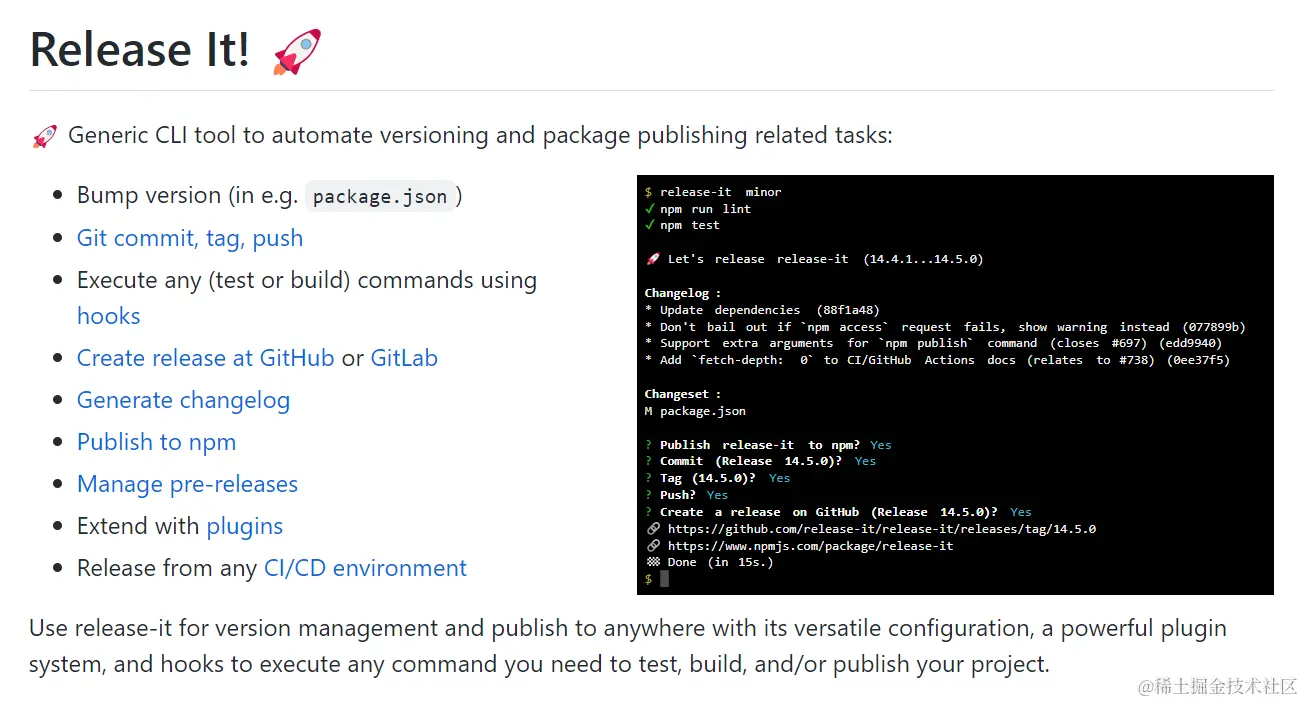1304x703 pixels.
Task: Click 'Create a release on GitHub' prompt line
Action: tap(838, 512)
